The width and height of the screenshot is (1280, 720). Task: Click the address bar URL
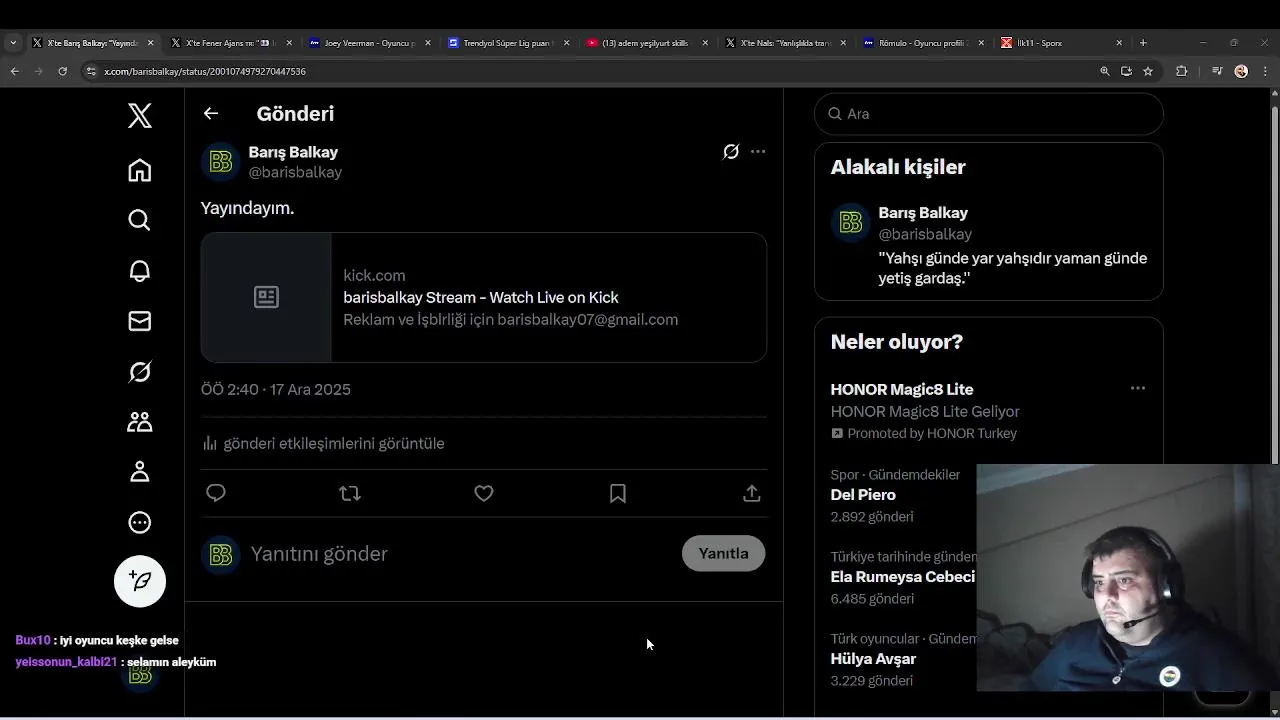click(x=205, y=72)
